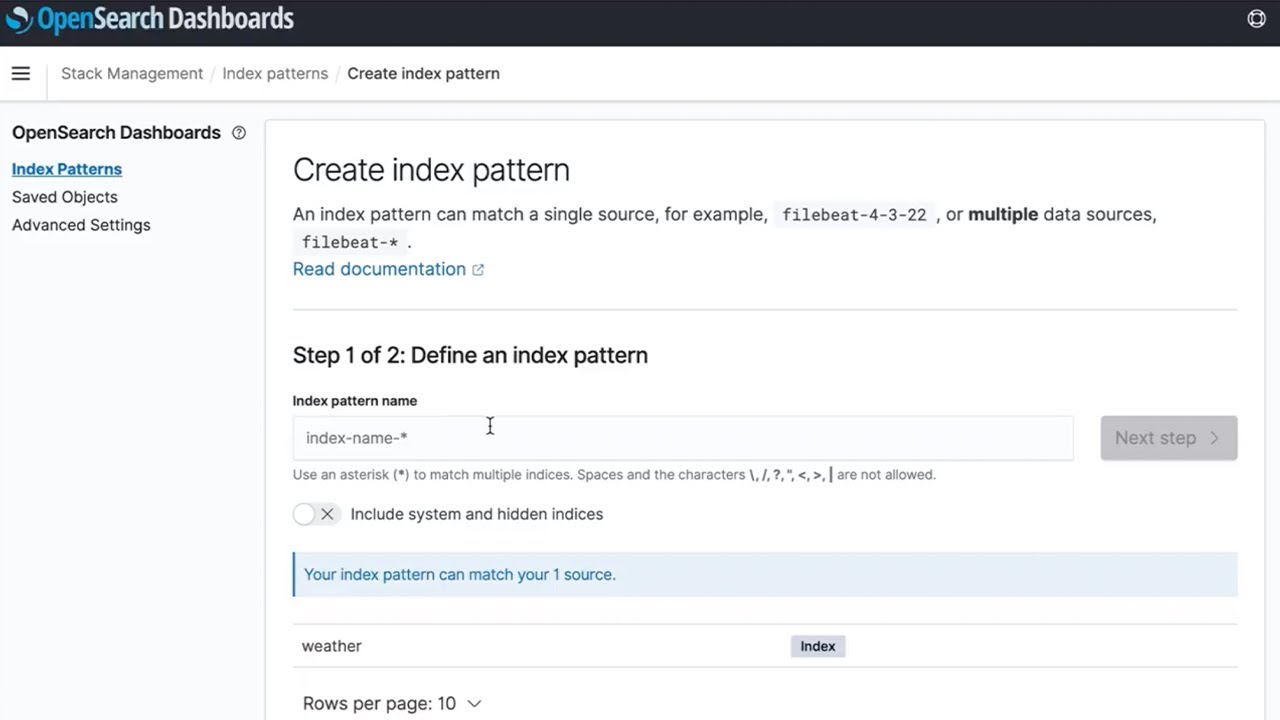Click the help icon beside OpenSearch Dashboards
1280x720 pixels.
239,133
